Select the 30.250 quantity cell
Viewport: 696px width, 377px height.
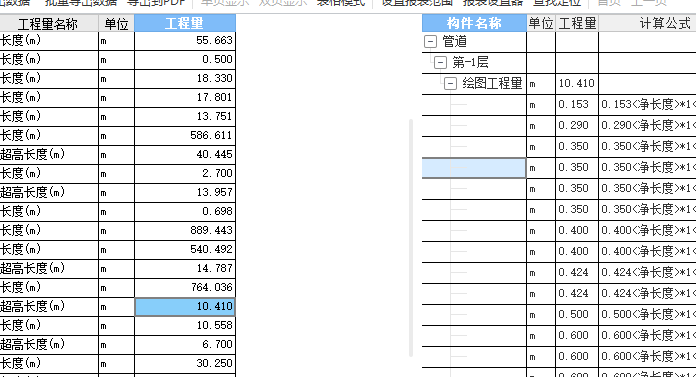(185, 363)
